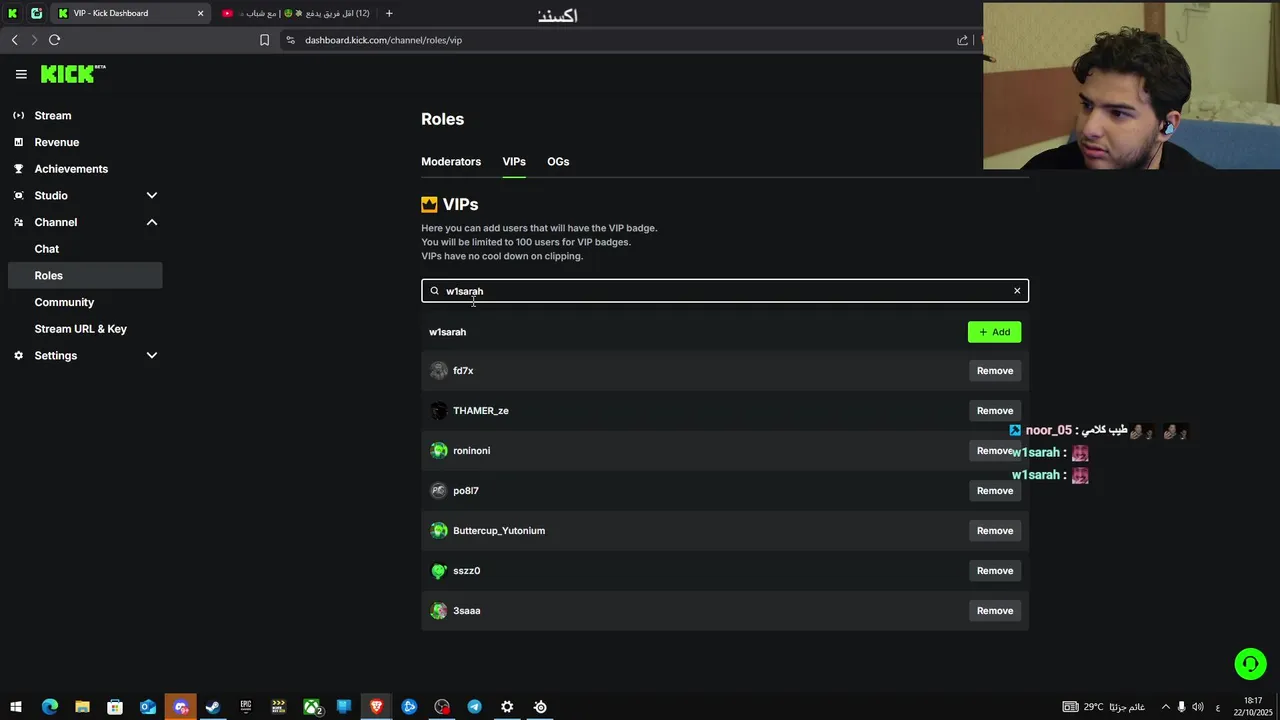
Task: Switch to Brave browser in taskbar
Action: 377,707
